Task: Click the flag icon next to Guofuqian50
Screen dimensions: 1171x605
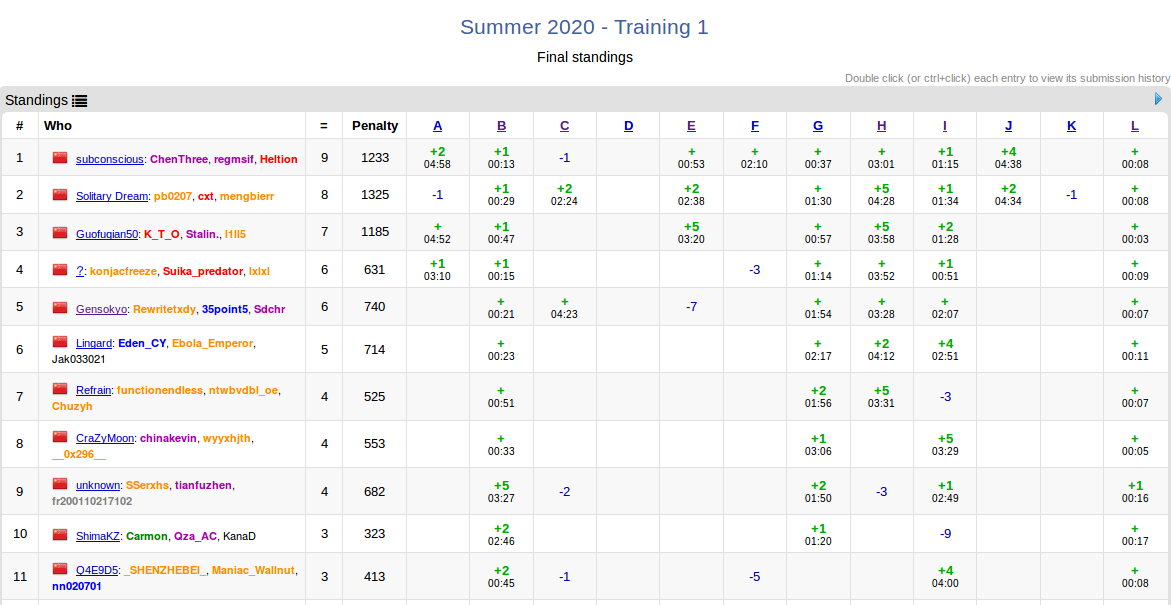Action: tap(60, 232)
